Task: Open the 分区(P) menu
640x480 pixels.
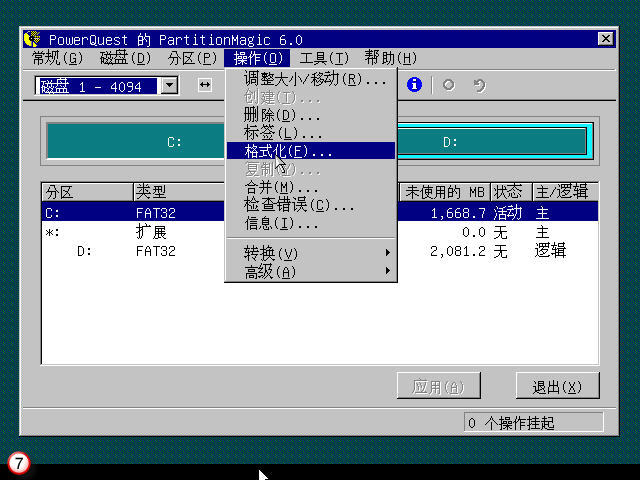Action: click(192, 58)
